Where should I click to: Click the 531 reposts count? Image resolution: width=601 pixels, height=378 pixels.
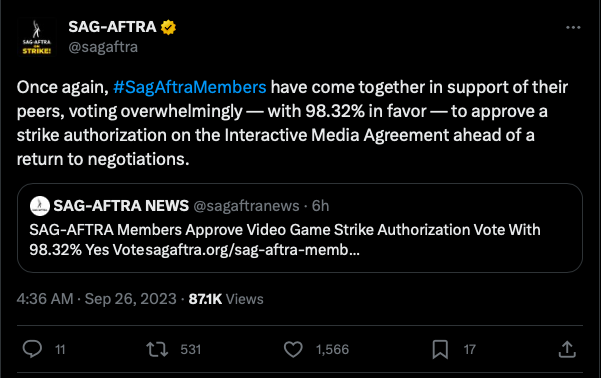[190, 349]
